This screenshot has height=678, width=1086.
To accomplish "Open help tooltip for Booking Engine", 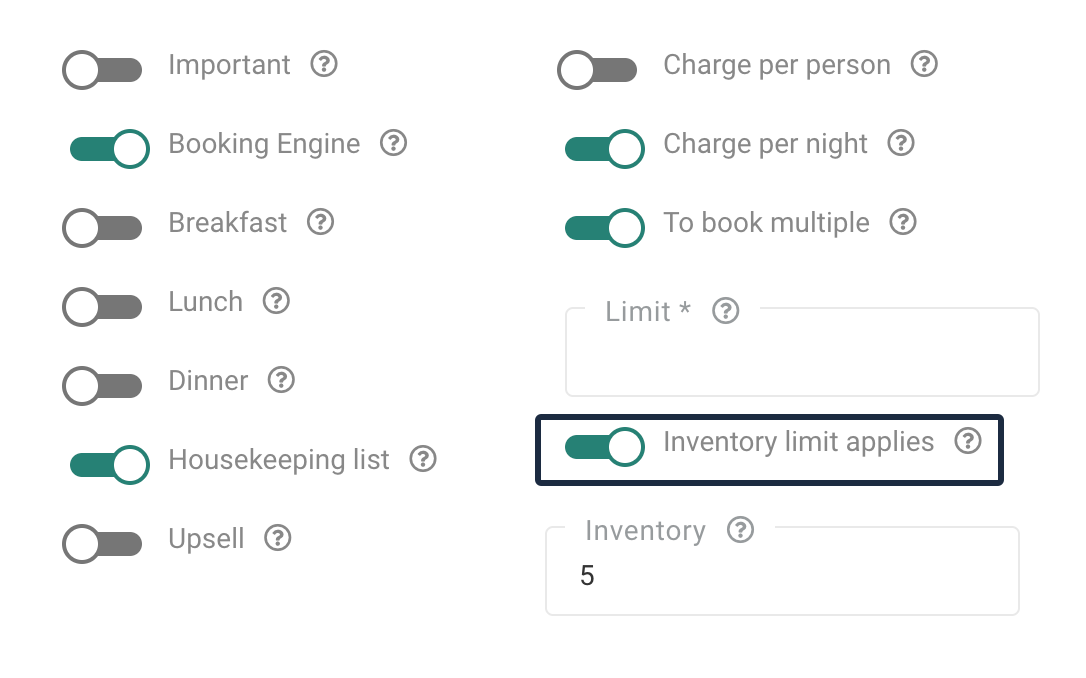I will (x=394, y=144).
